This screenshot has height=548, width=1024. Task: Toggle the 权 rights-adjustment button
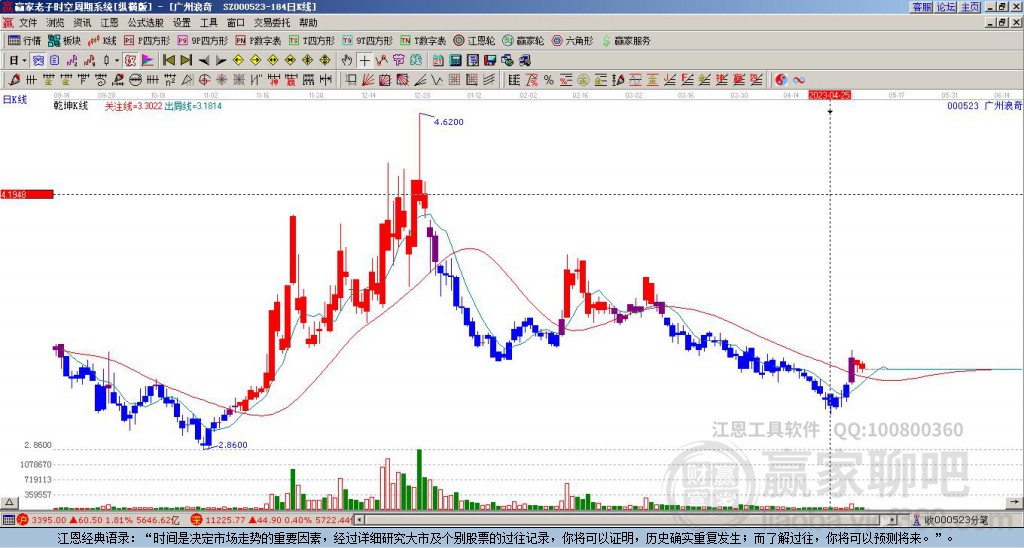pyautogui.click(x=129, y=60)
